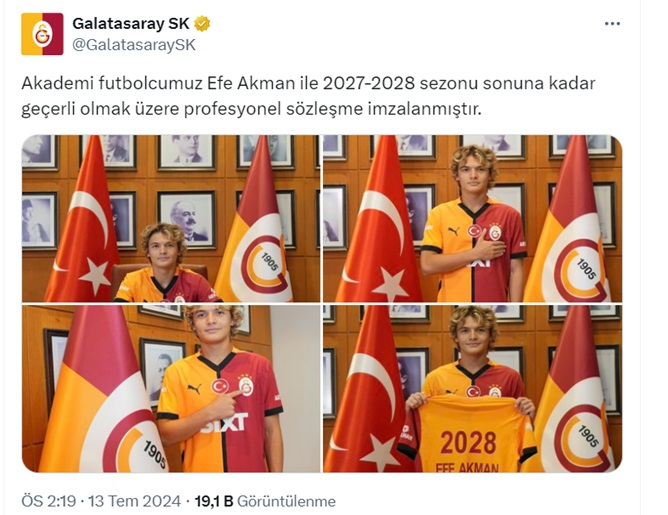Open the three-dot more options menu
The image size is (668, 515).
612,24
